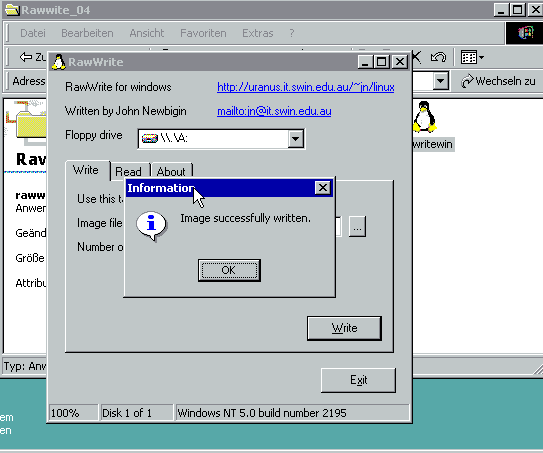Click OK in the Information dialog
Viewport: 543px width, 453px height.
(229, 270)
